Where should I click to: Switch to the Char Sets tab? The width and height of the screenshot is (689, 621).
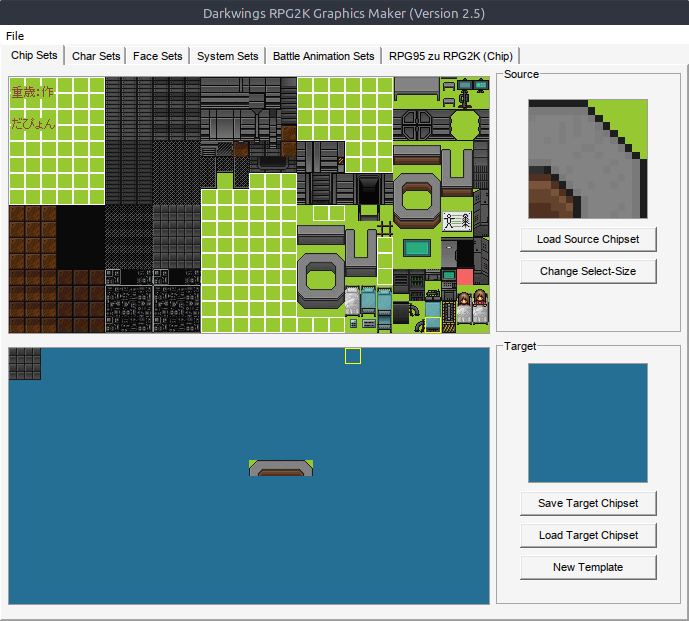tap(96, 56)
